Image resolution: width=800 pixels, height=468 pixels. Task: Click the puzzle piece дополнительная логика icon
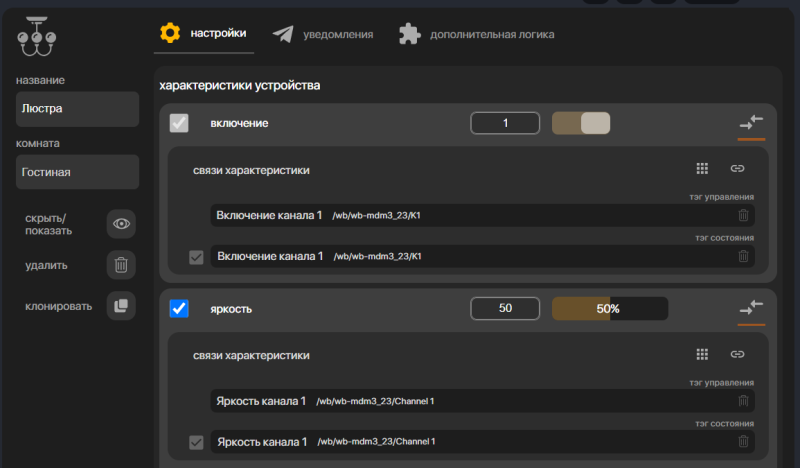click(410, 34)
